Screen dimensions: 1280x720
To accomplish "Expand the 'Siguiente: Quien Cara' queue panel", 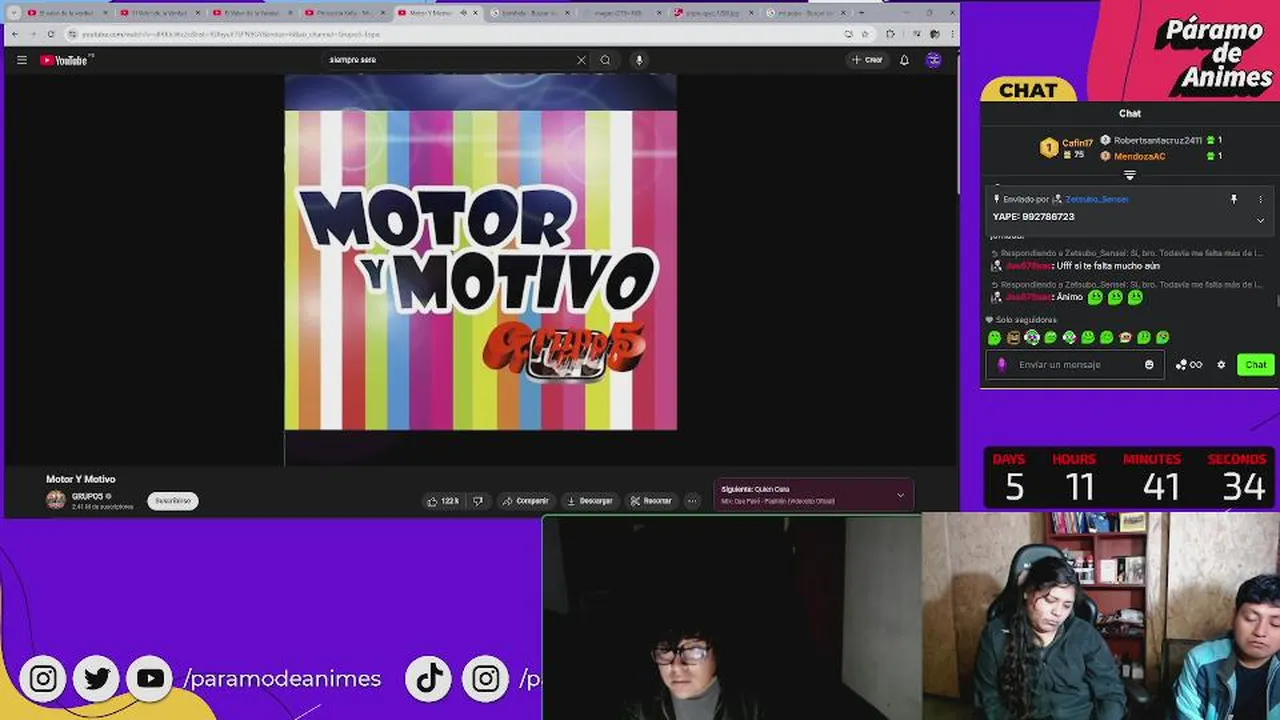I will [900, 495].
